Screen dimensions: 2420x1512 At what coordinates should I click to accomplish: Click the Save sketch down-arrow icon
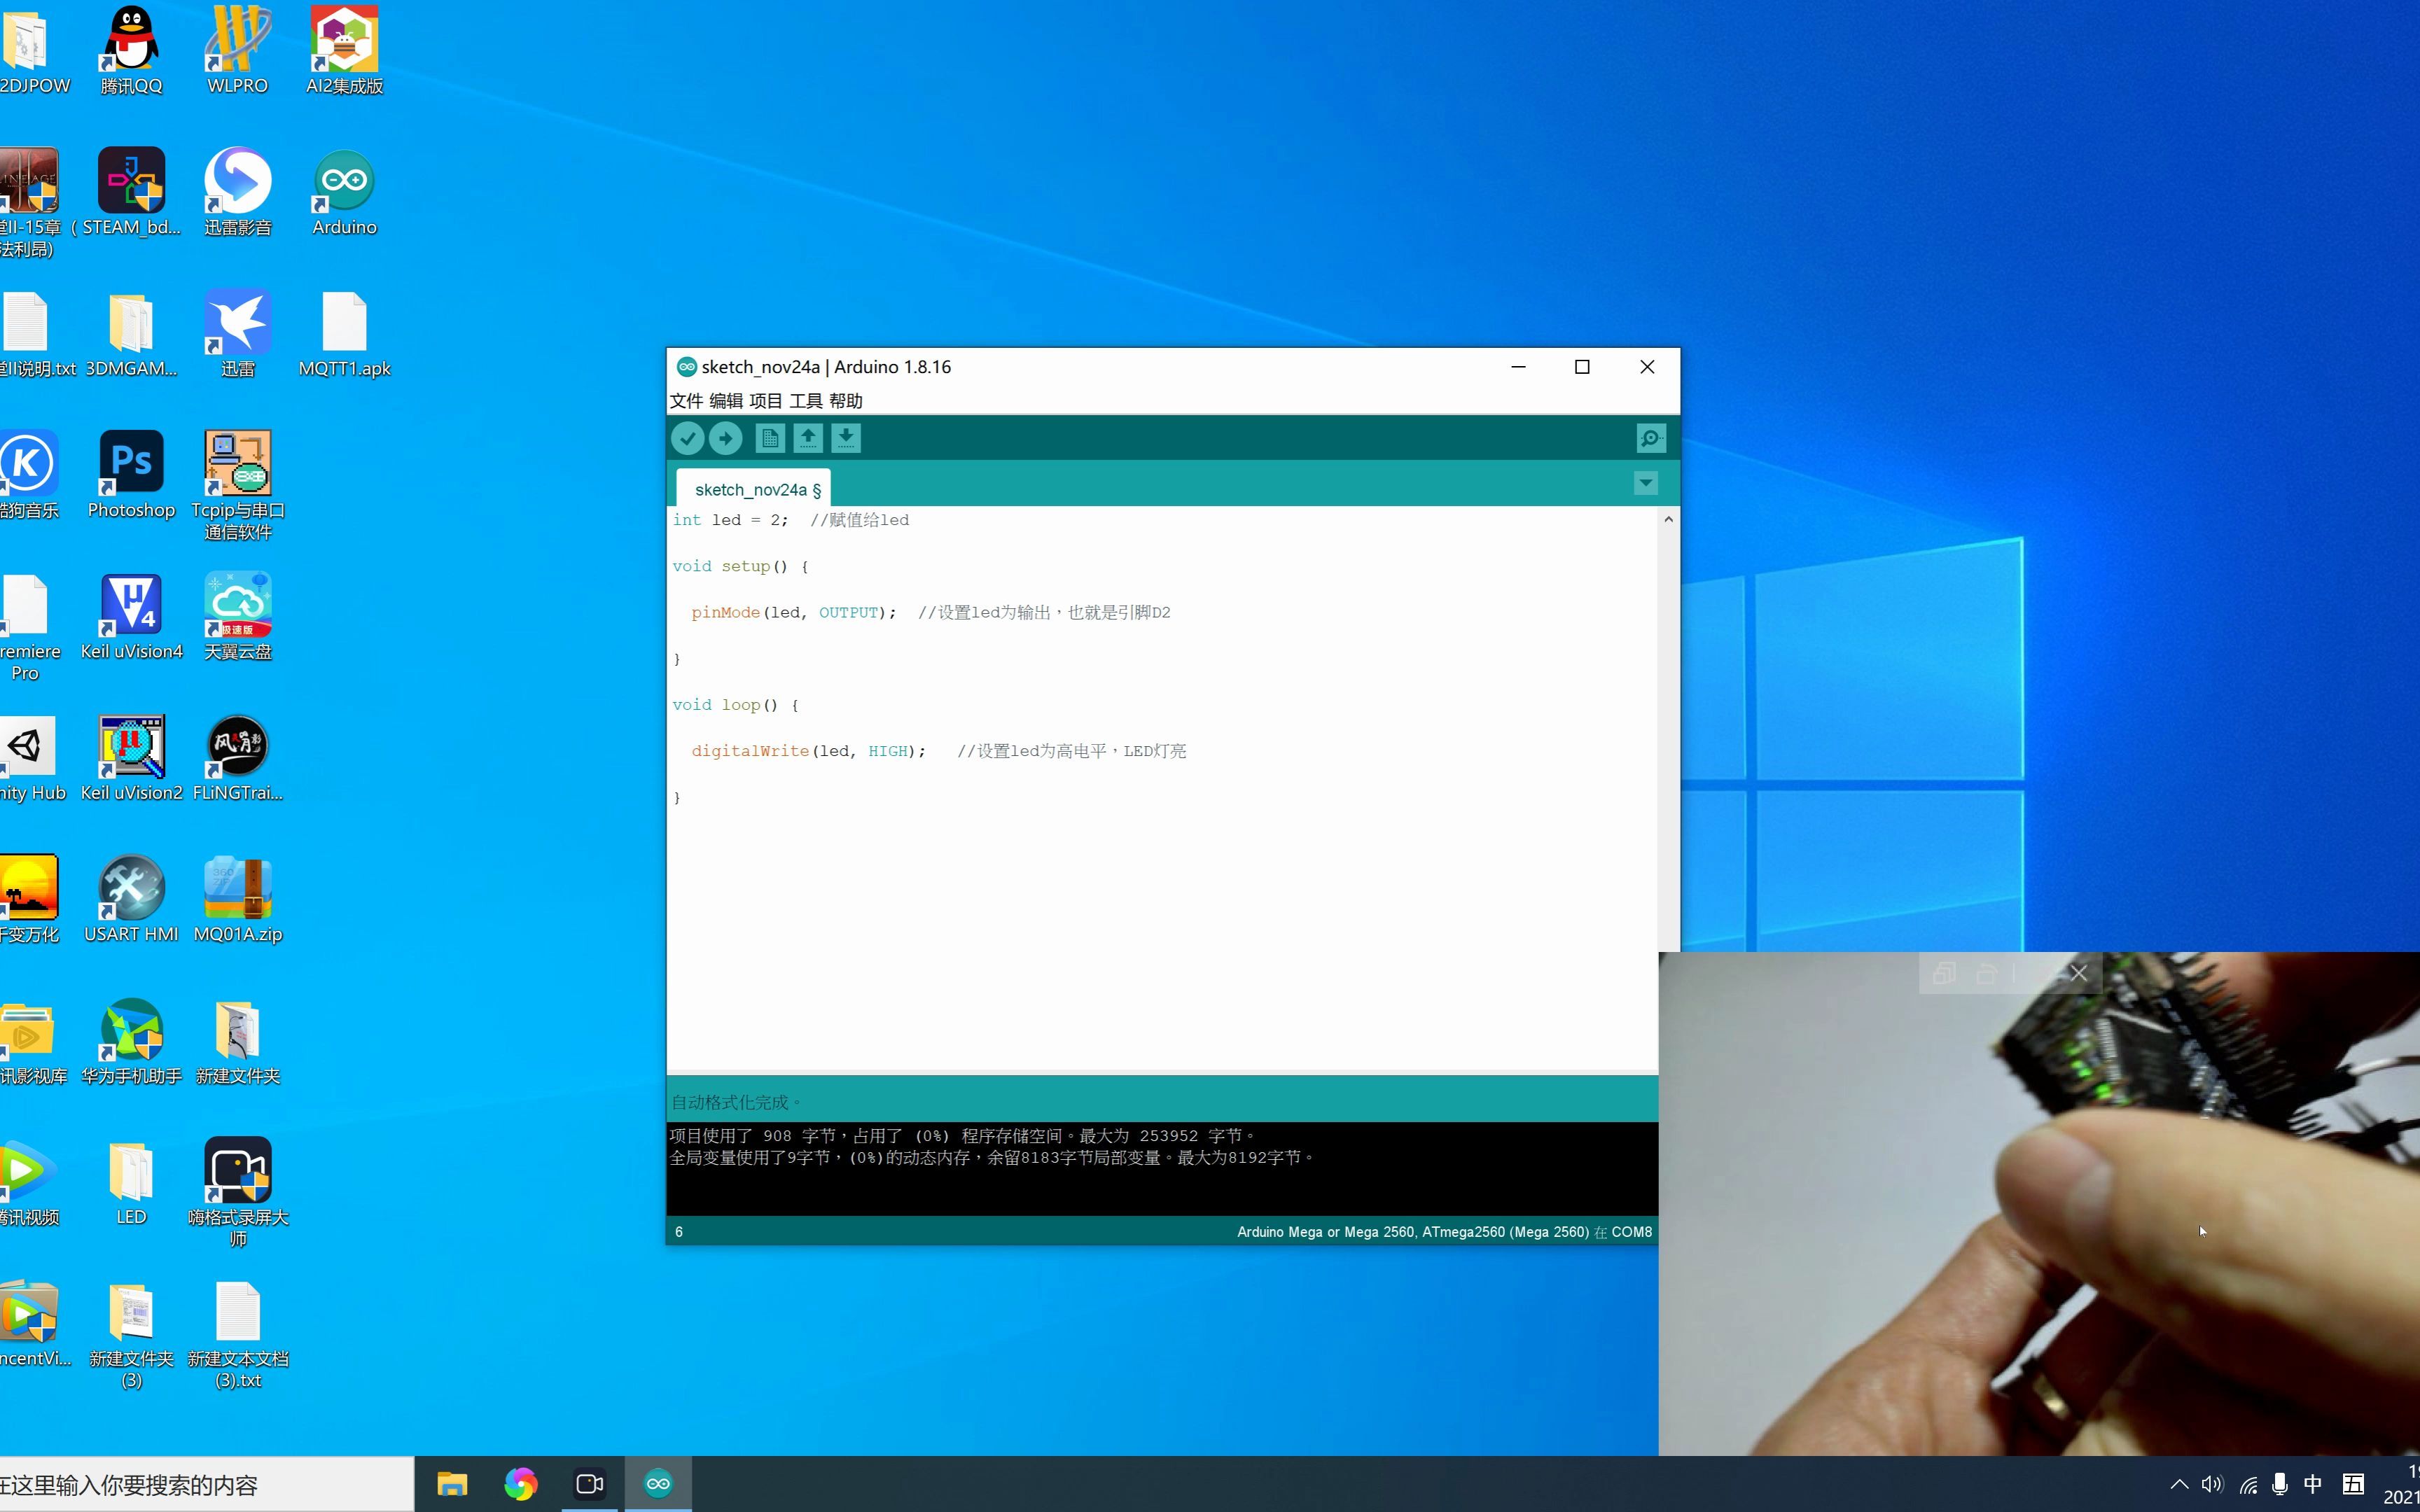[846, 438]
